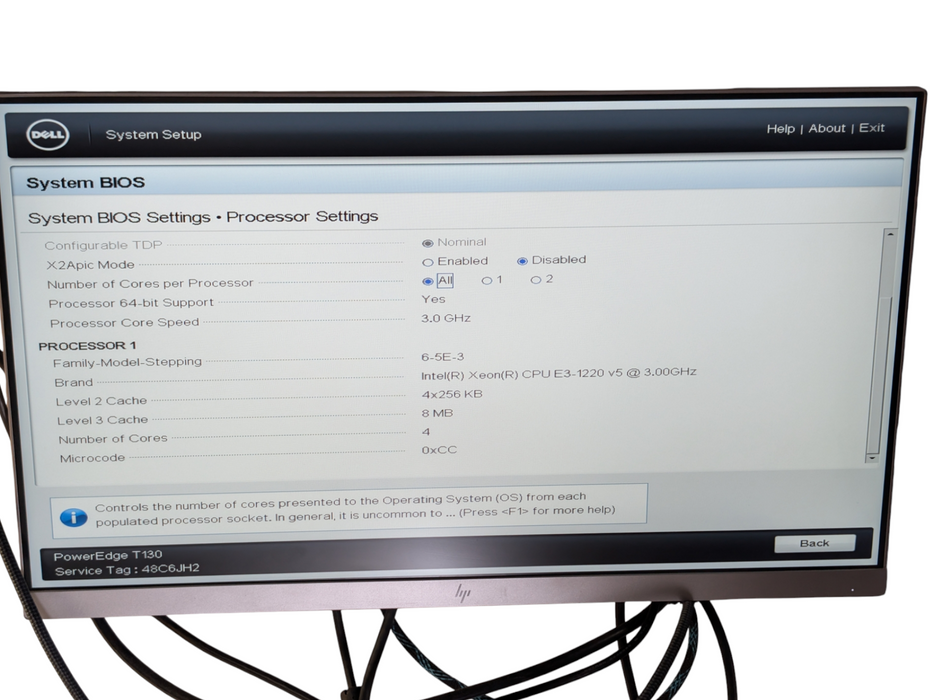Click the Dell logo icon
Screen dimensions: 930x700
click(x=47, y=135)
